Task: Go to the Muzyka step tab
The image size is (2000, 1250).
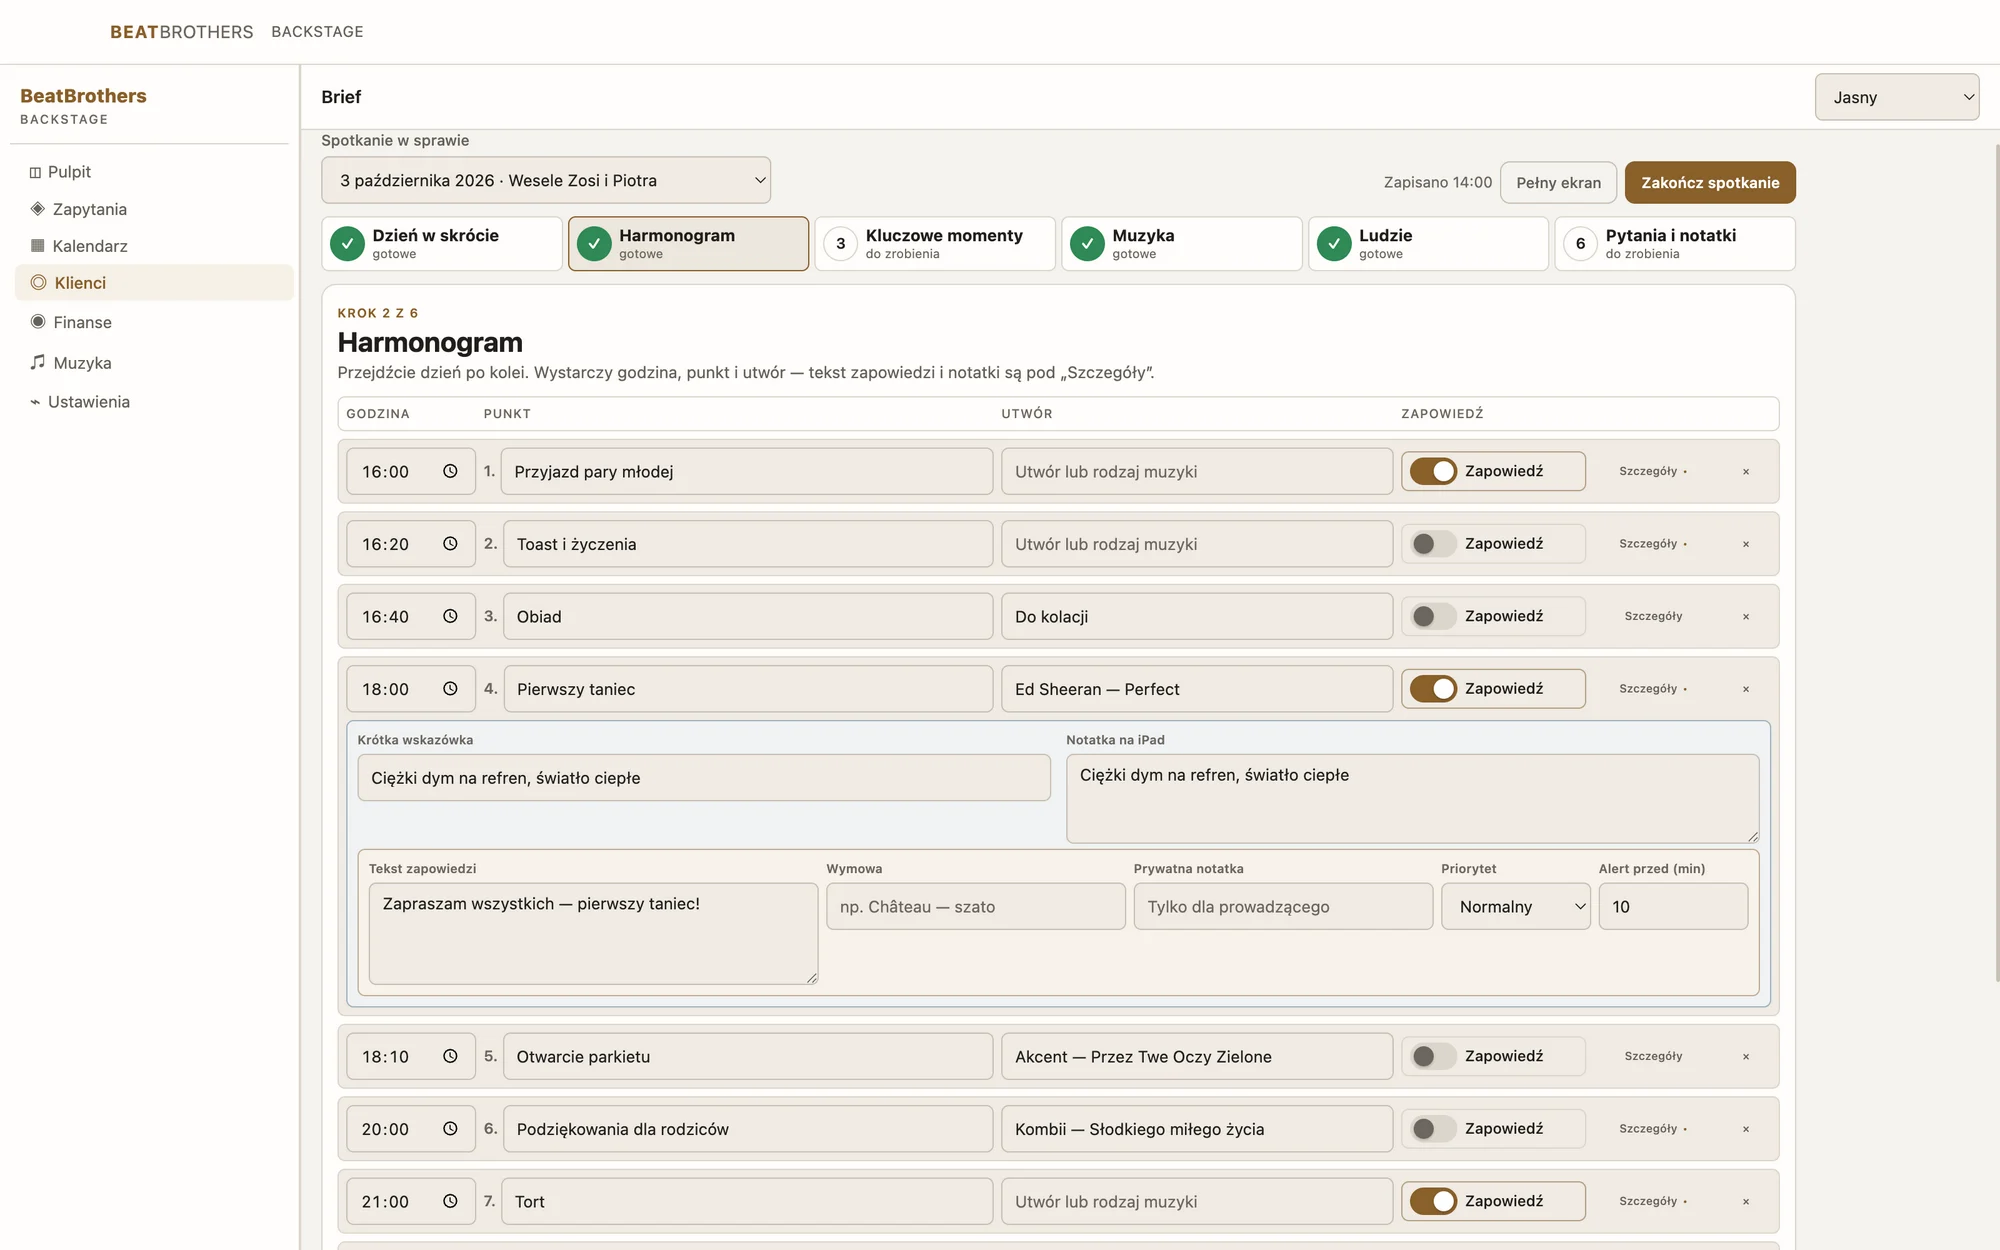Action: 1182,244
